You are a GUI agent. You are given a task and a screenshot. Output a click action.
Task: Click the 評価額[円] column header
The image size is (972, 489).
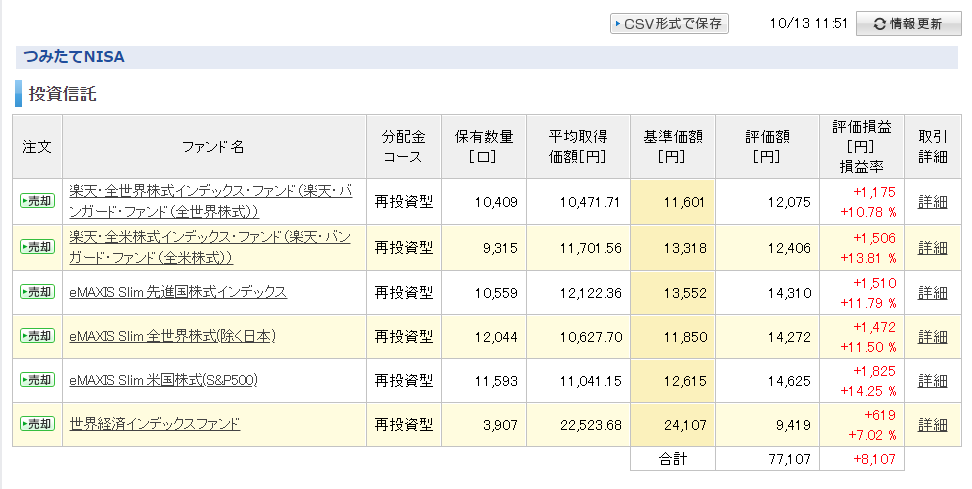pyautogui.click(x=767, y=147)
